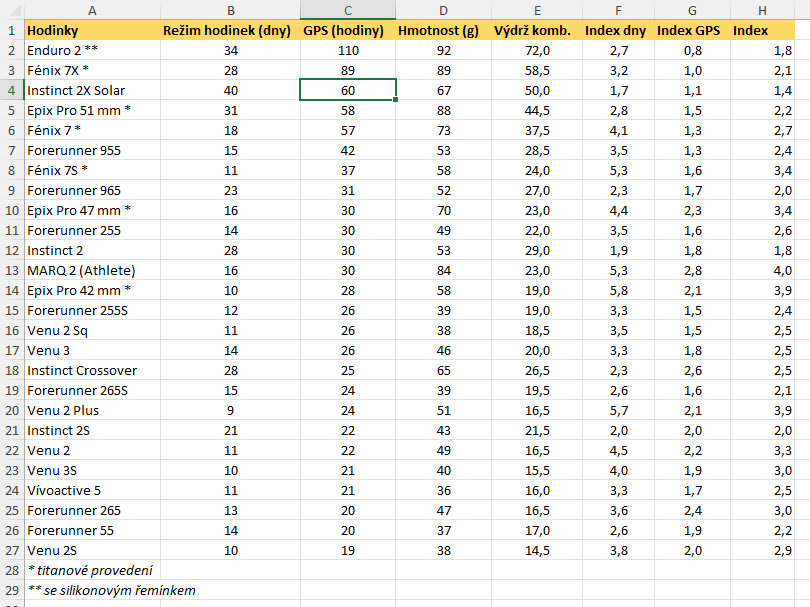
Task: Click the 'Index dny' header cell
Action: (x=618, y=30)
